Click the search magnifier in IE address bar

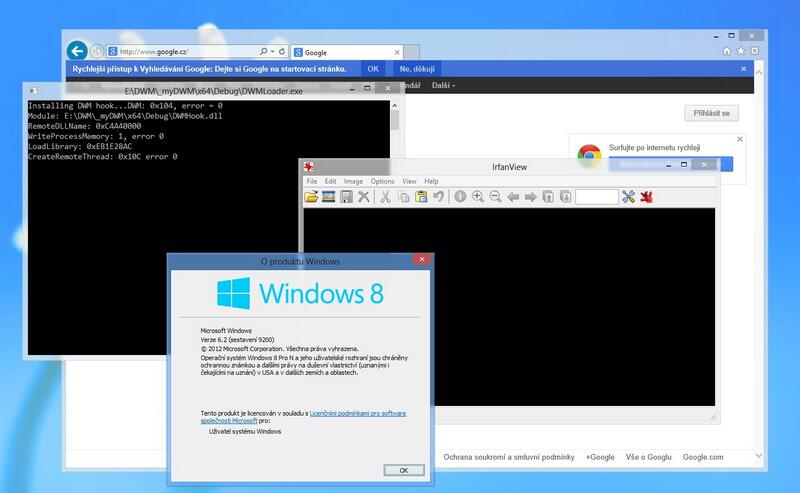[263, 52]
